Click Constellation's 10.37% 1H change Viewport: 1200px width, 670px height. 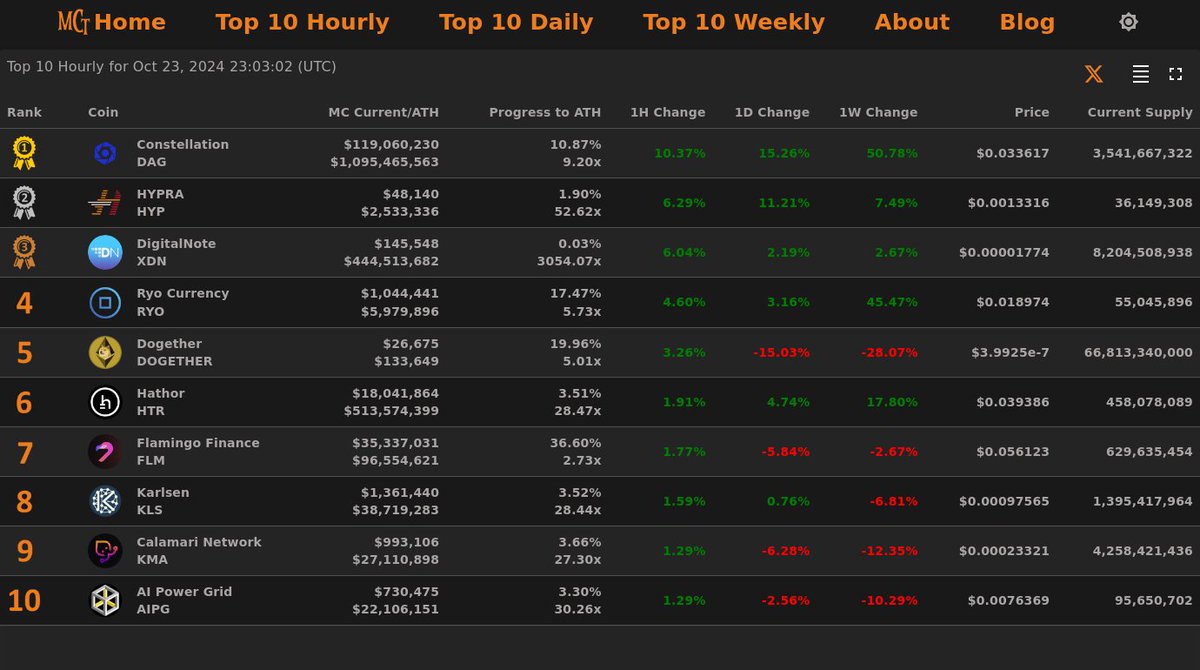coord(680,153)
